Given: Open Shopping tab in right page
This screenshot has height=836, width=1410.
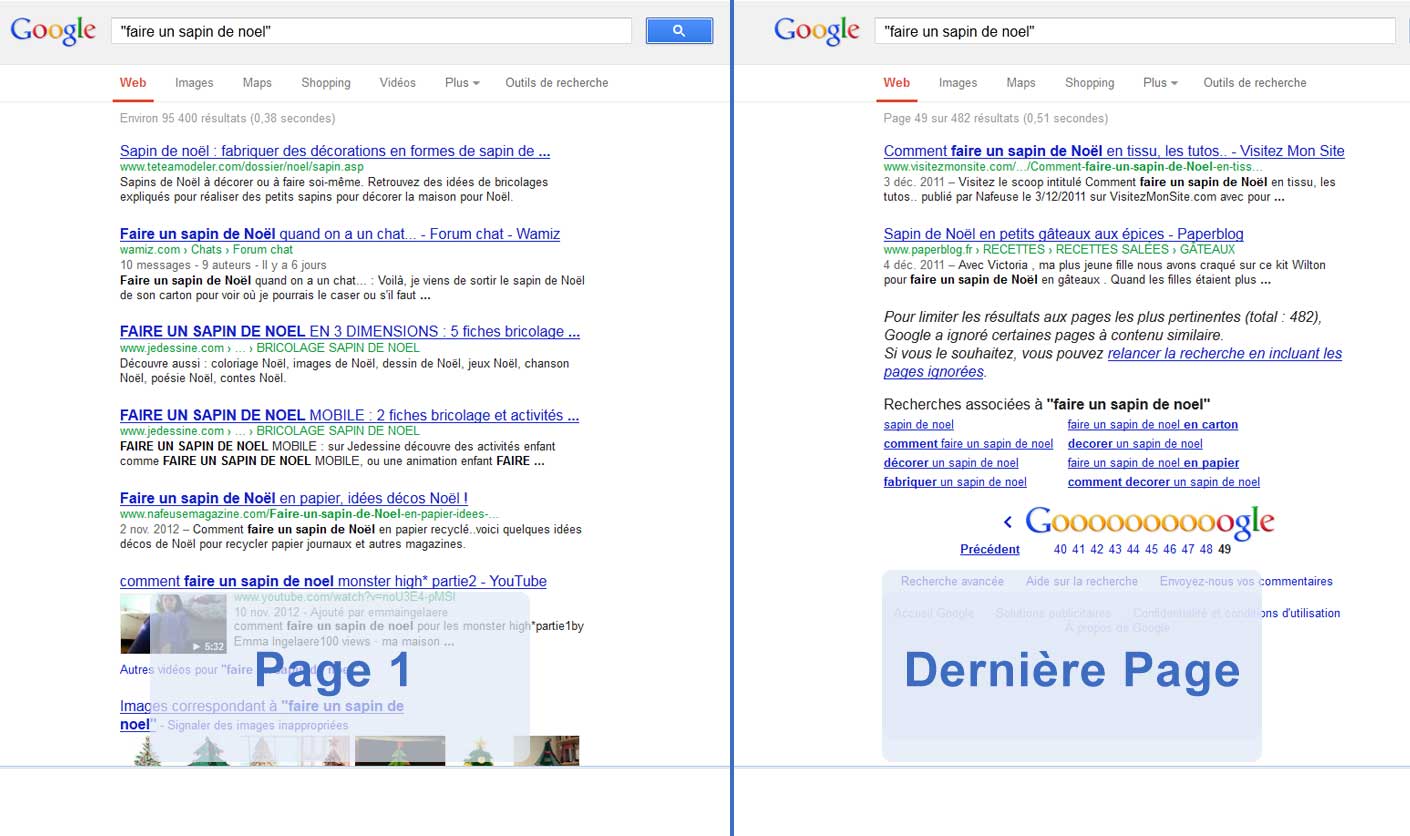Looking at the screenshot, I should click(x=1090, y=83).
